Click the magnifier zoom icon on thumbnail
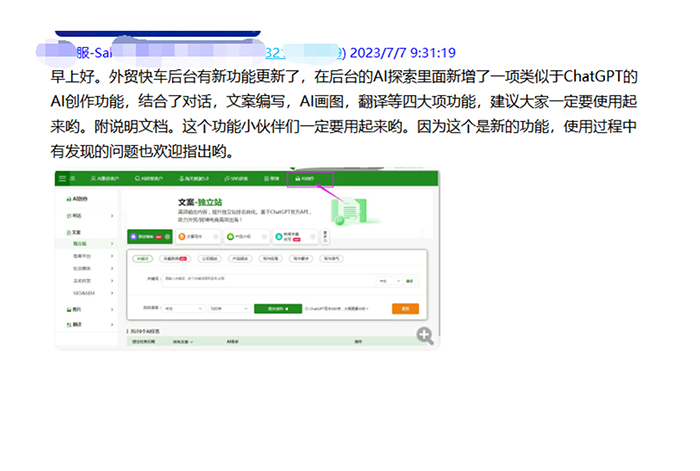This screenshot has width=700, height=471. (x=425, y=335)
